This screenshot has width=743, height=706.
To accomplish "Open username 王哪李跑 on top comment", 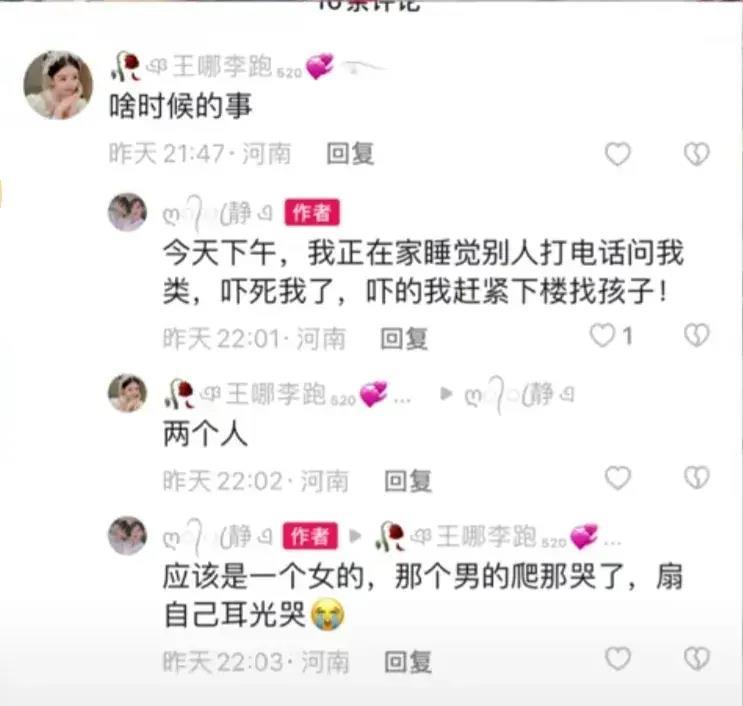I will point(223,66).
